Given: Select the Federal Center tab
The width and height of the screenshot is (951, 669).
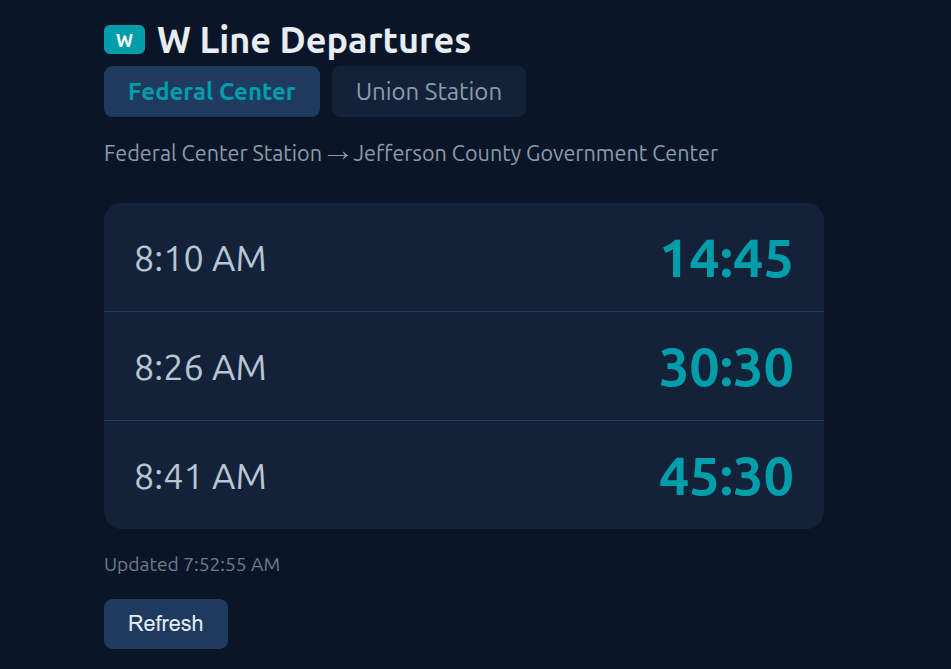Looking at the screenshot, I should tap(211, 91).
